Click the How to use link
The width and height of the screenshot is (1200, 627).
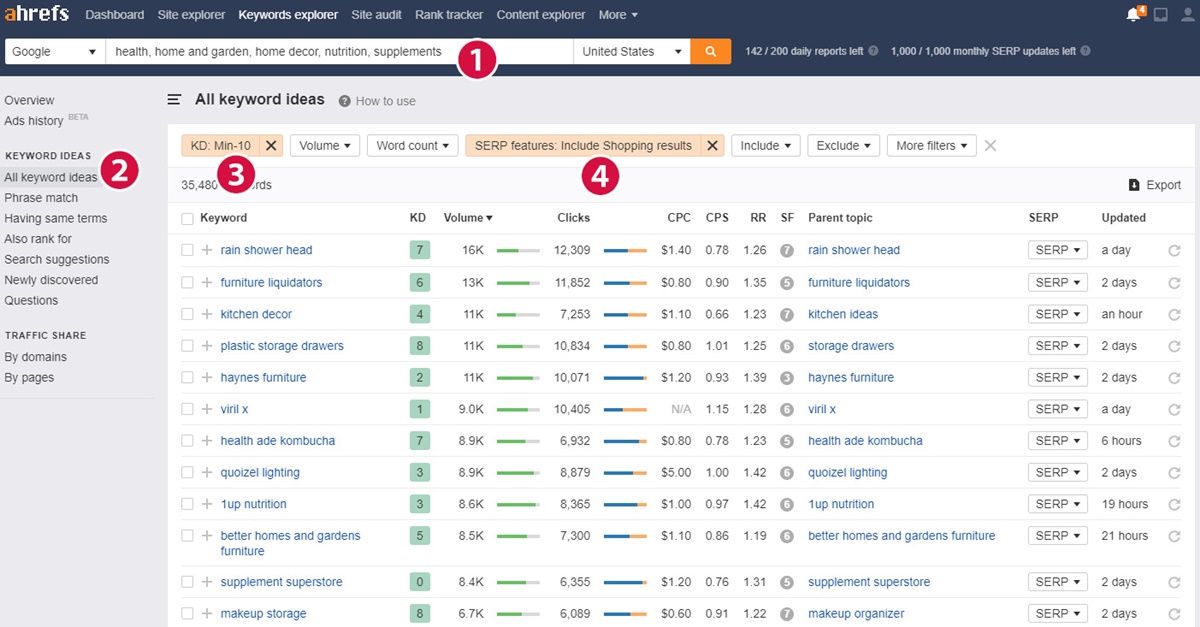385,101
